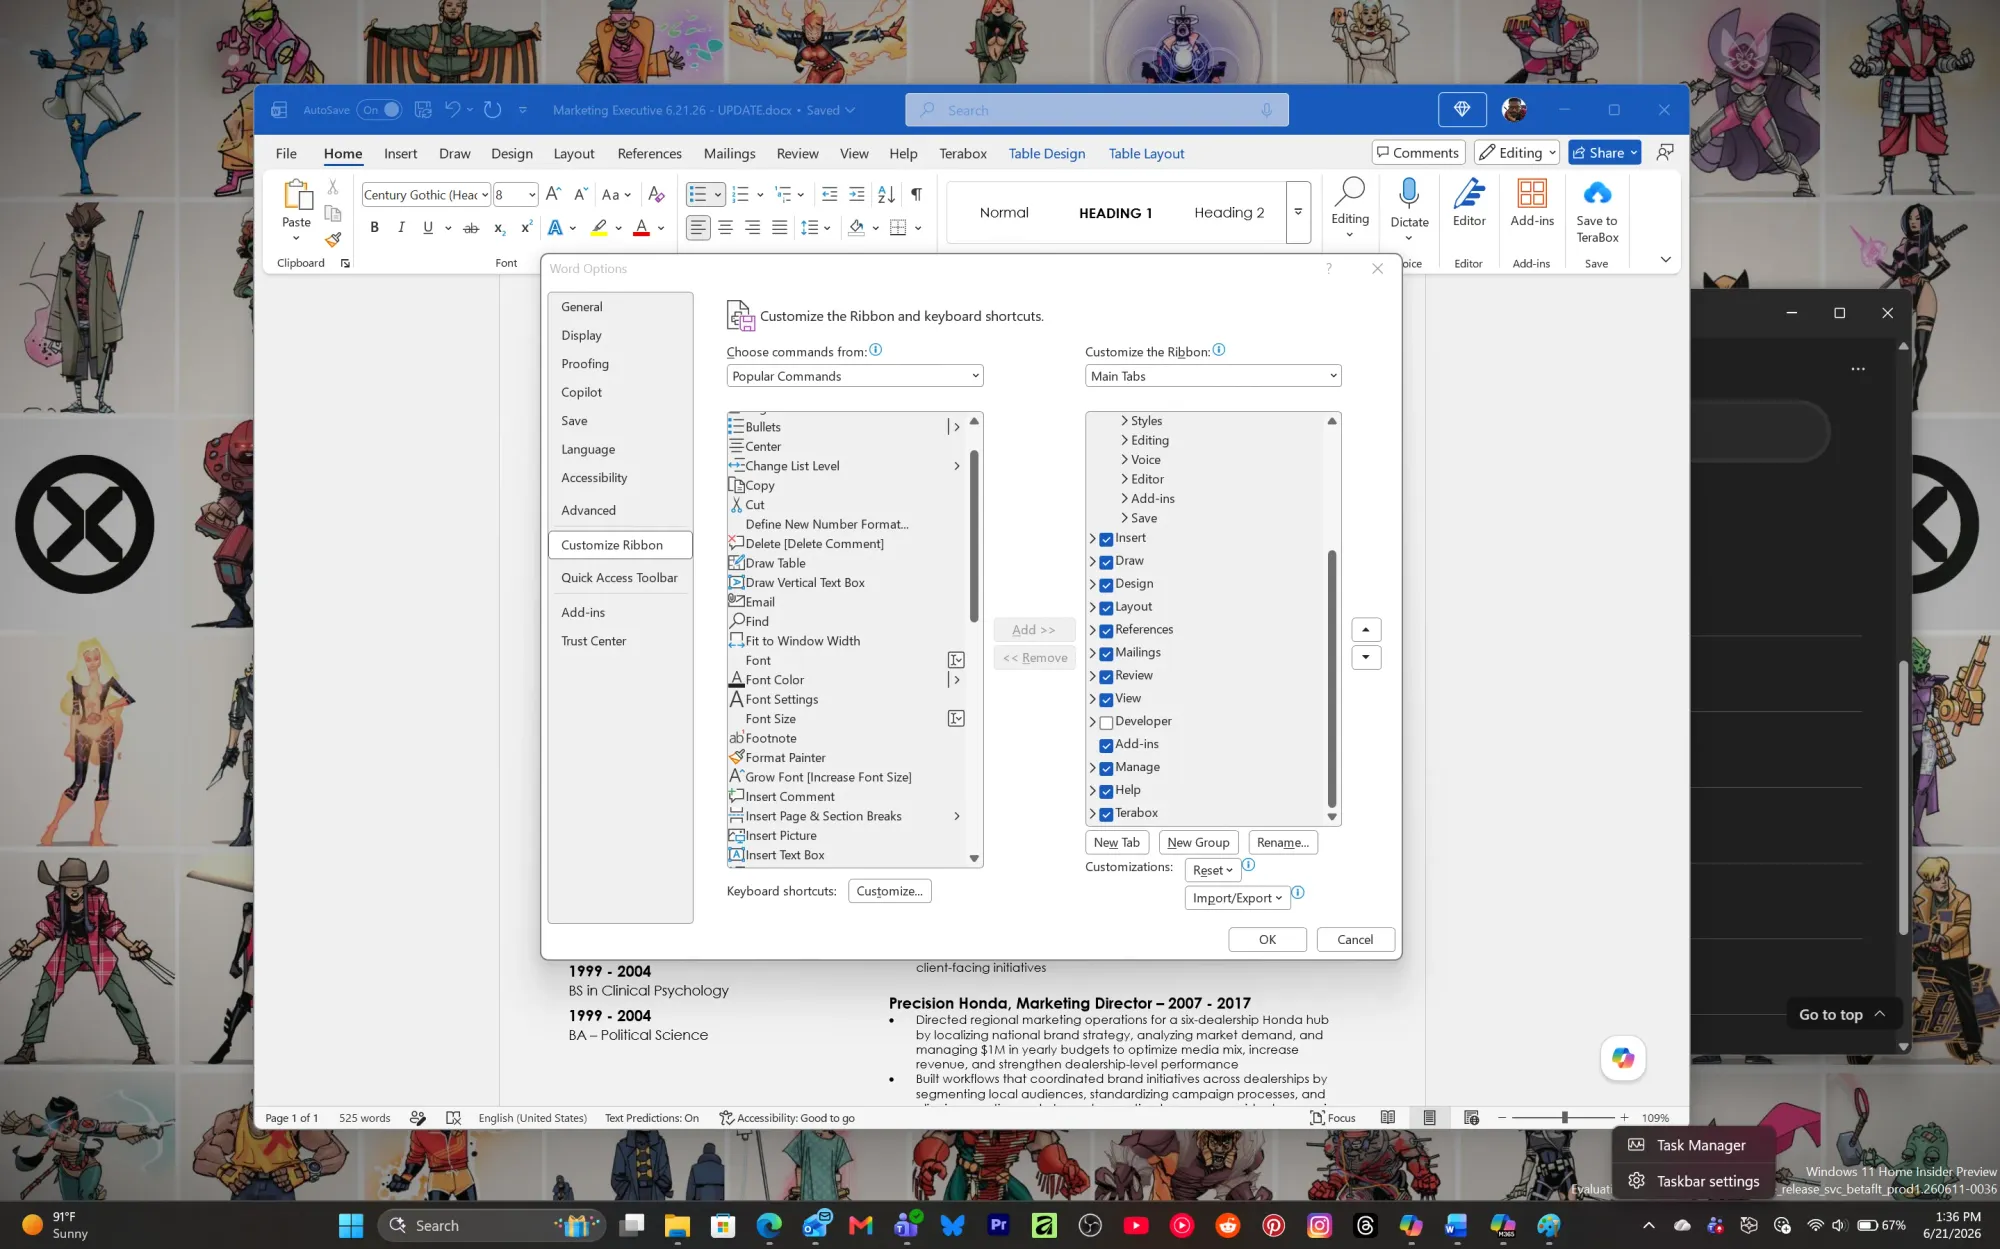
Task: Click the Font Color red swatch button
Action: tap(641, 228)
